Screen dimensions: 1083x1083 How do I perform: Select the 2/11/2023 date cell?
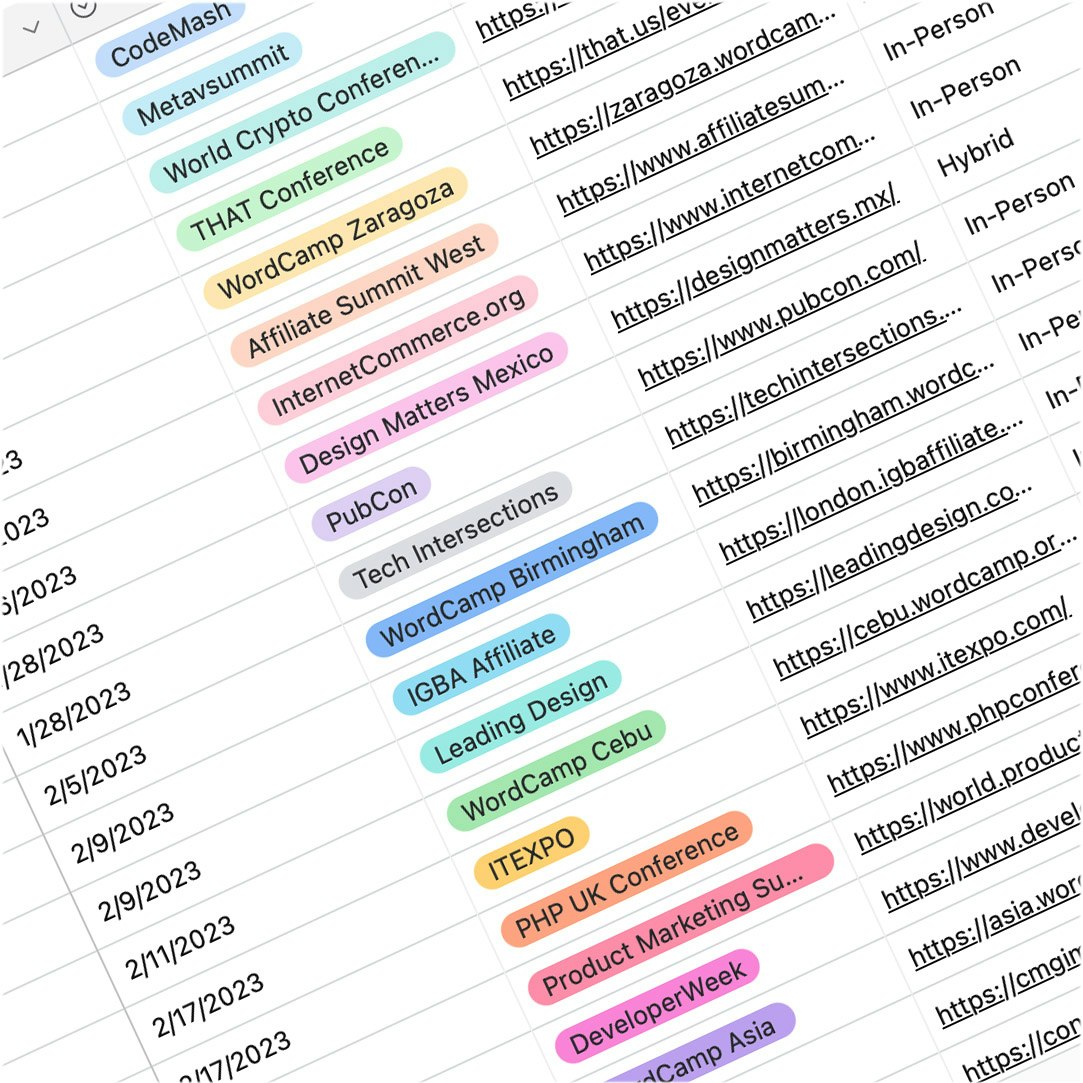pos(180,946)
